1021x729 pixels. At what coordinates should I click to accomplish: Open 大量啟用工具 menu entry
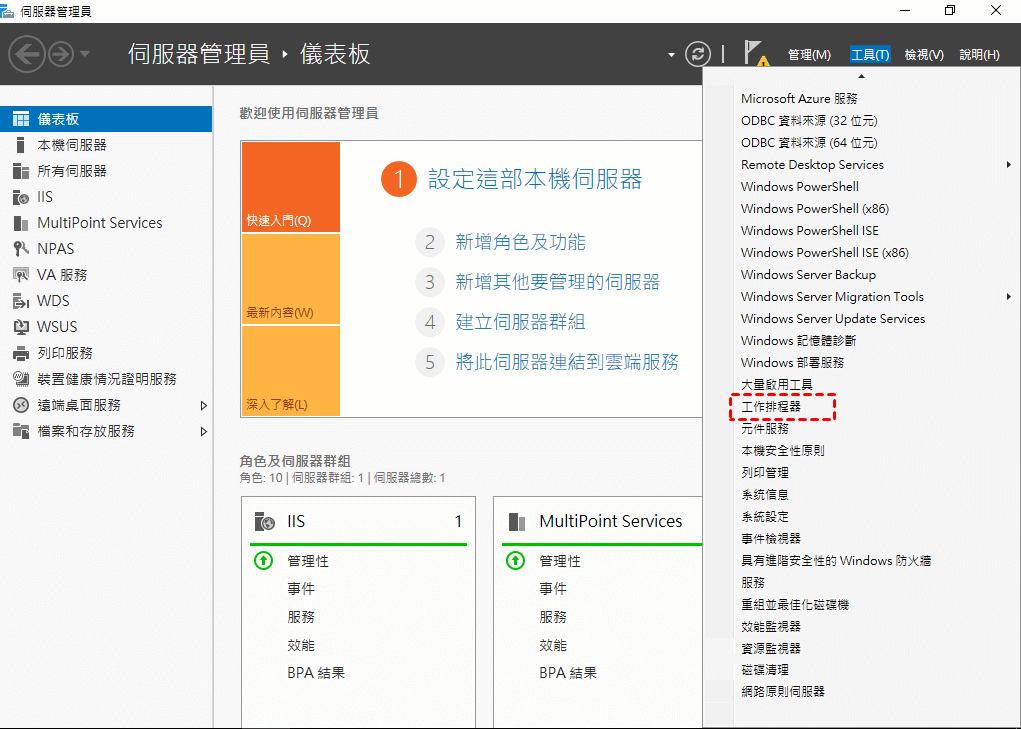click(x=777, y=385)
